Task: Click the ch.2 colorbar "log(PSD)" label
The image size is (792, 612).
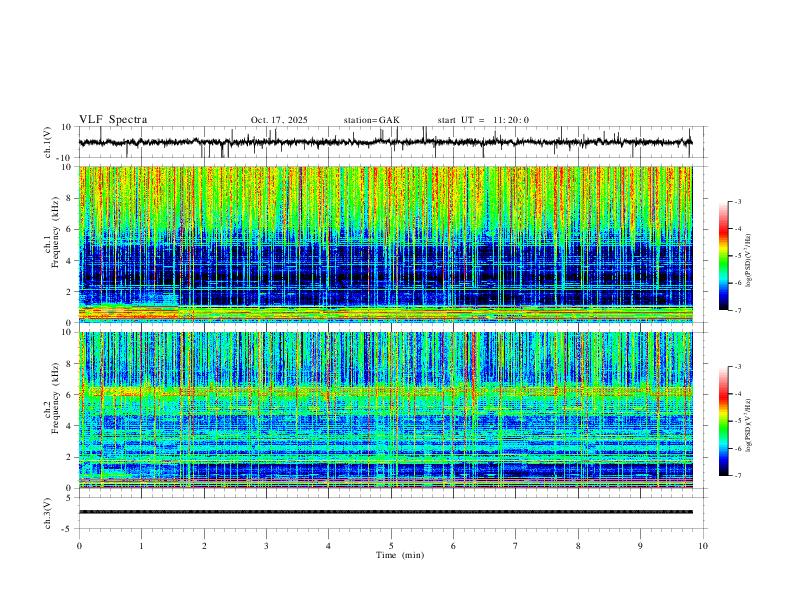Action: pyautogui.click(x=749, y=426)
